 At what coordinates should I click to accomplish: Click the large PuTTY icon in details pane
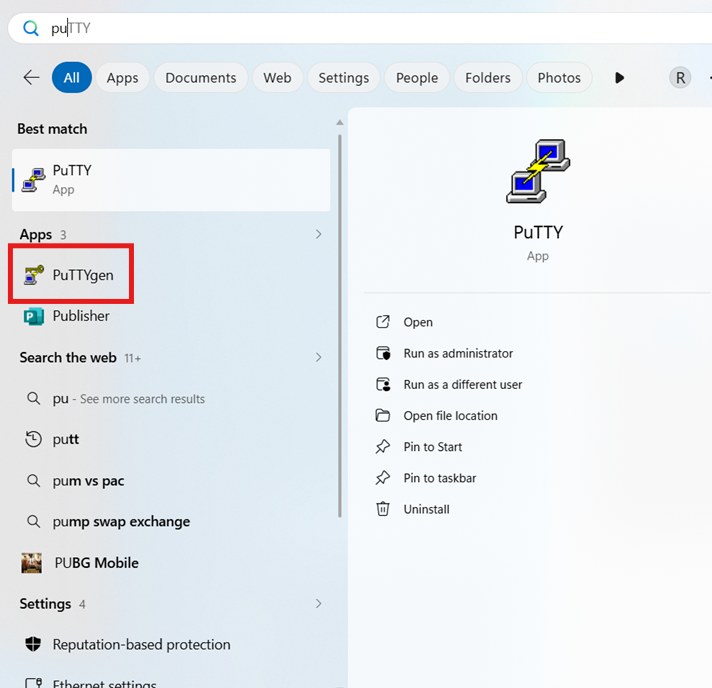point(538,171)
